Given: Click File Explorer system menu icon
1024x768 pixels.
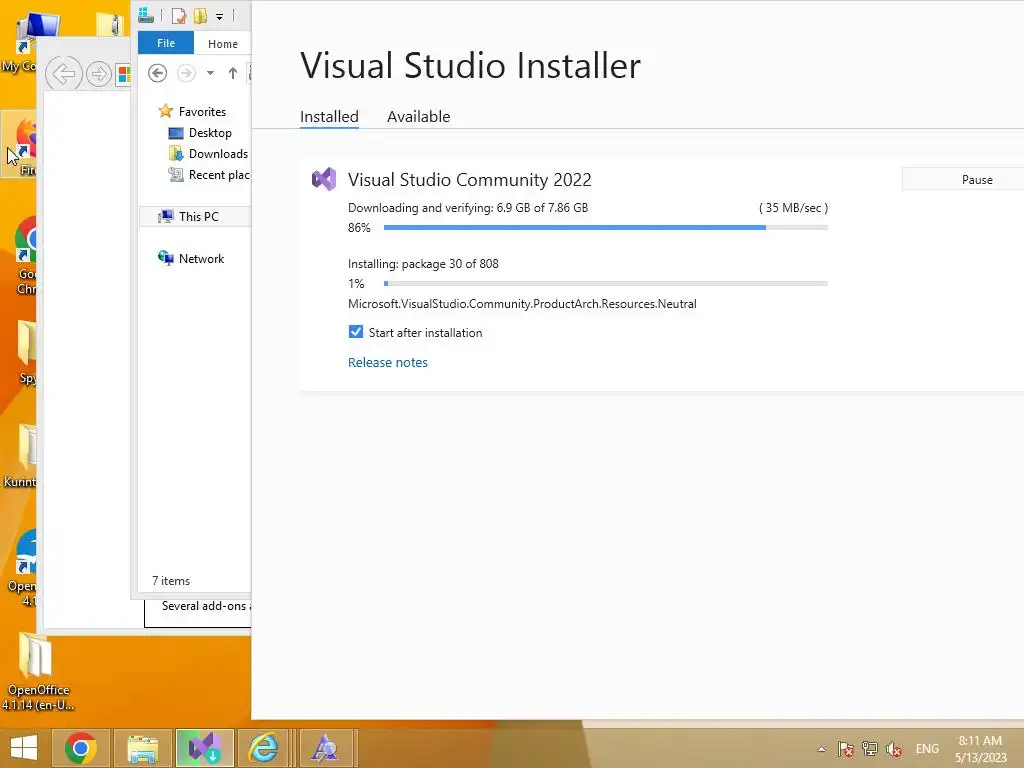Looking at the screenshot, I should pyautogui.click(x=146, y=14).
